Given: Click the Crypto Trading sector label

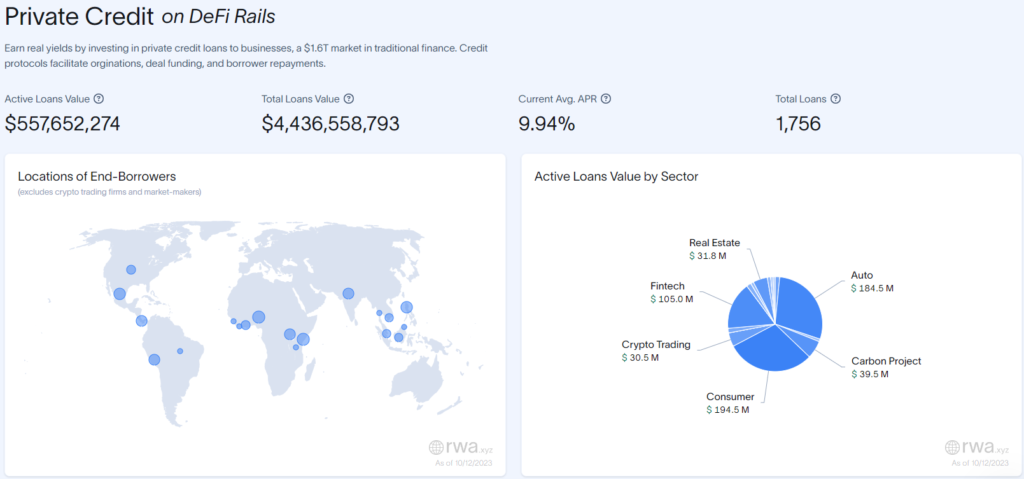Looking at the screenshot, I should tap(656, 344).
